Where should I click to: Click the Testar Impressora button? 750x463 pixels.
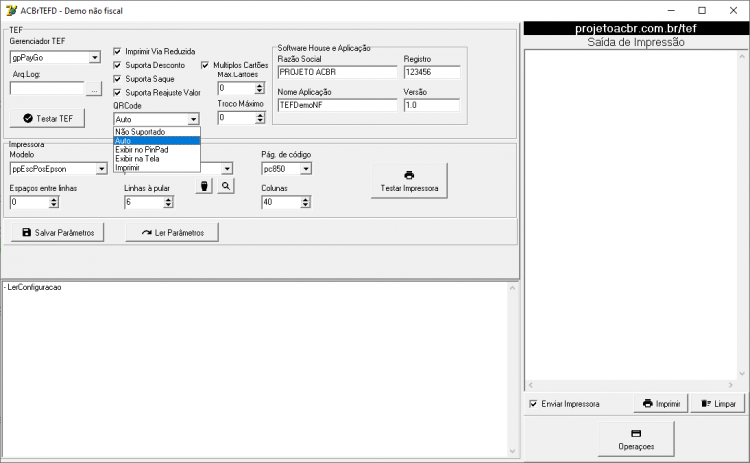pyautogui.click(x=409, y=181)
